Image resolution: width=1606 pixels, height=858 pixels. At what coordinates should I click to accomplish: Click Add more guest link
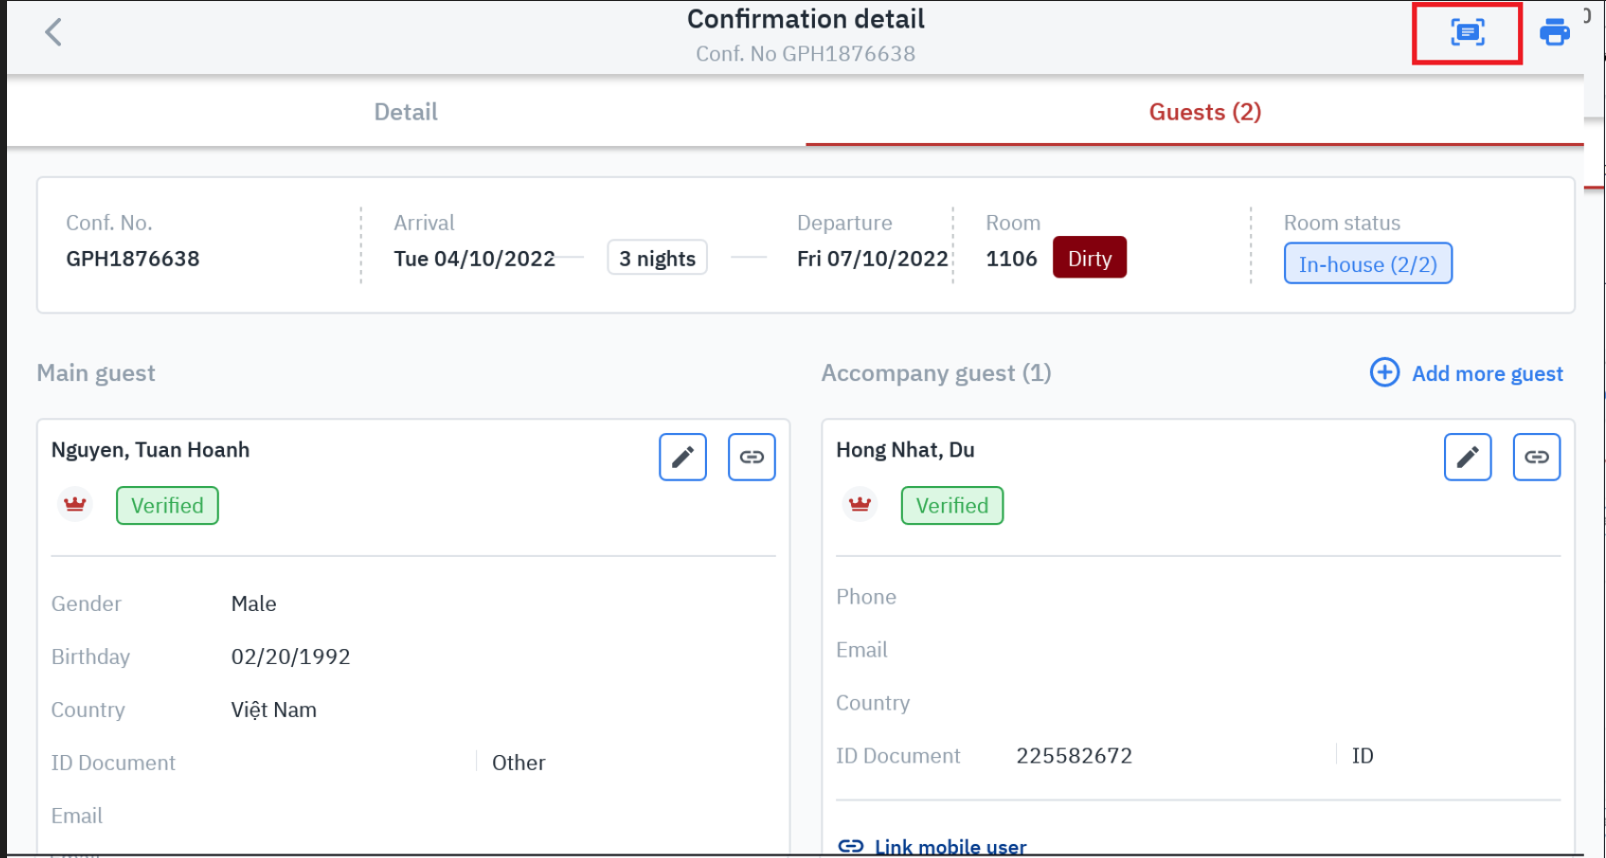point(1487,374)
